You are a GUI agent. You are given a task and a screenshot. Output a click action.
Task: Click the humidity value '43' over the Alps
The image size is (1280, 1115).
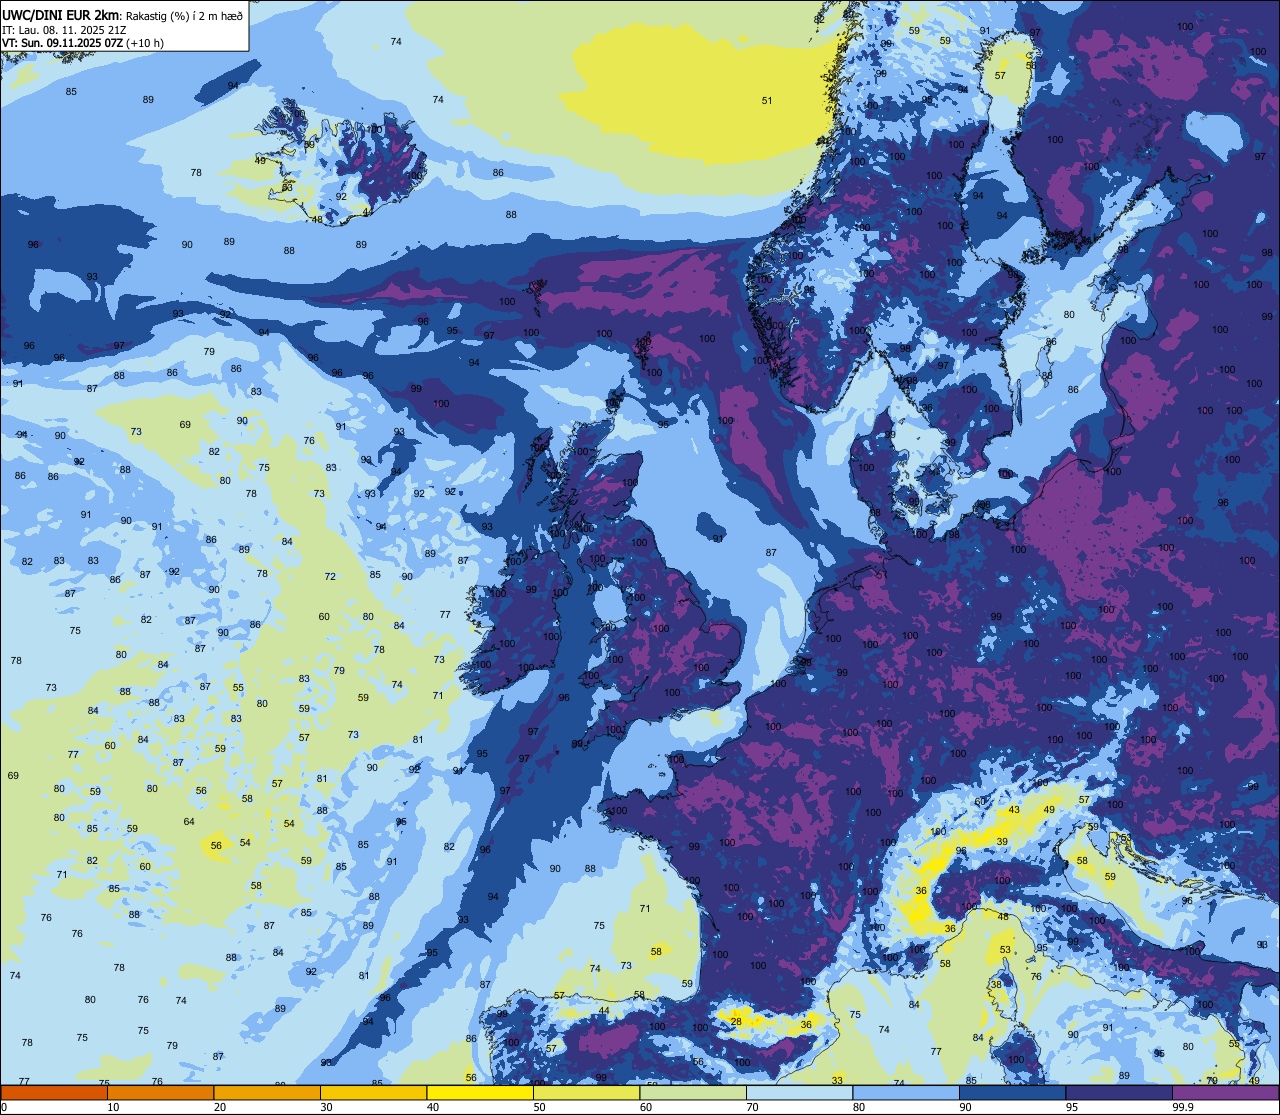(1014, 810)
